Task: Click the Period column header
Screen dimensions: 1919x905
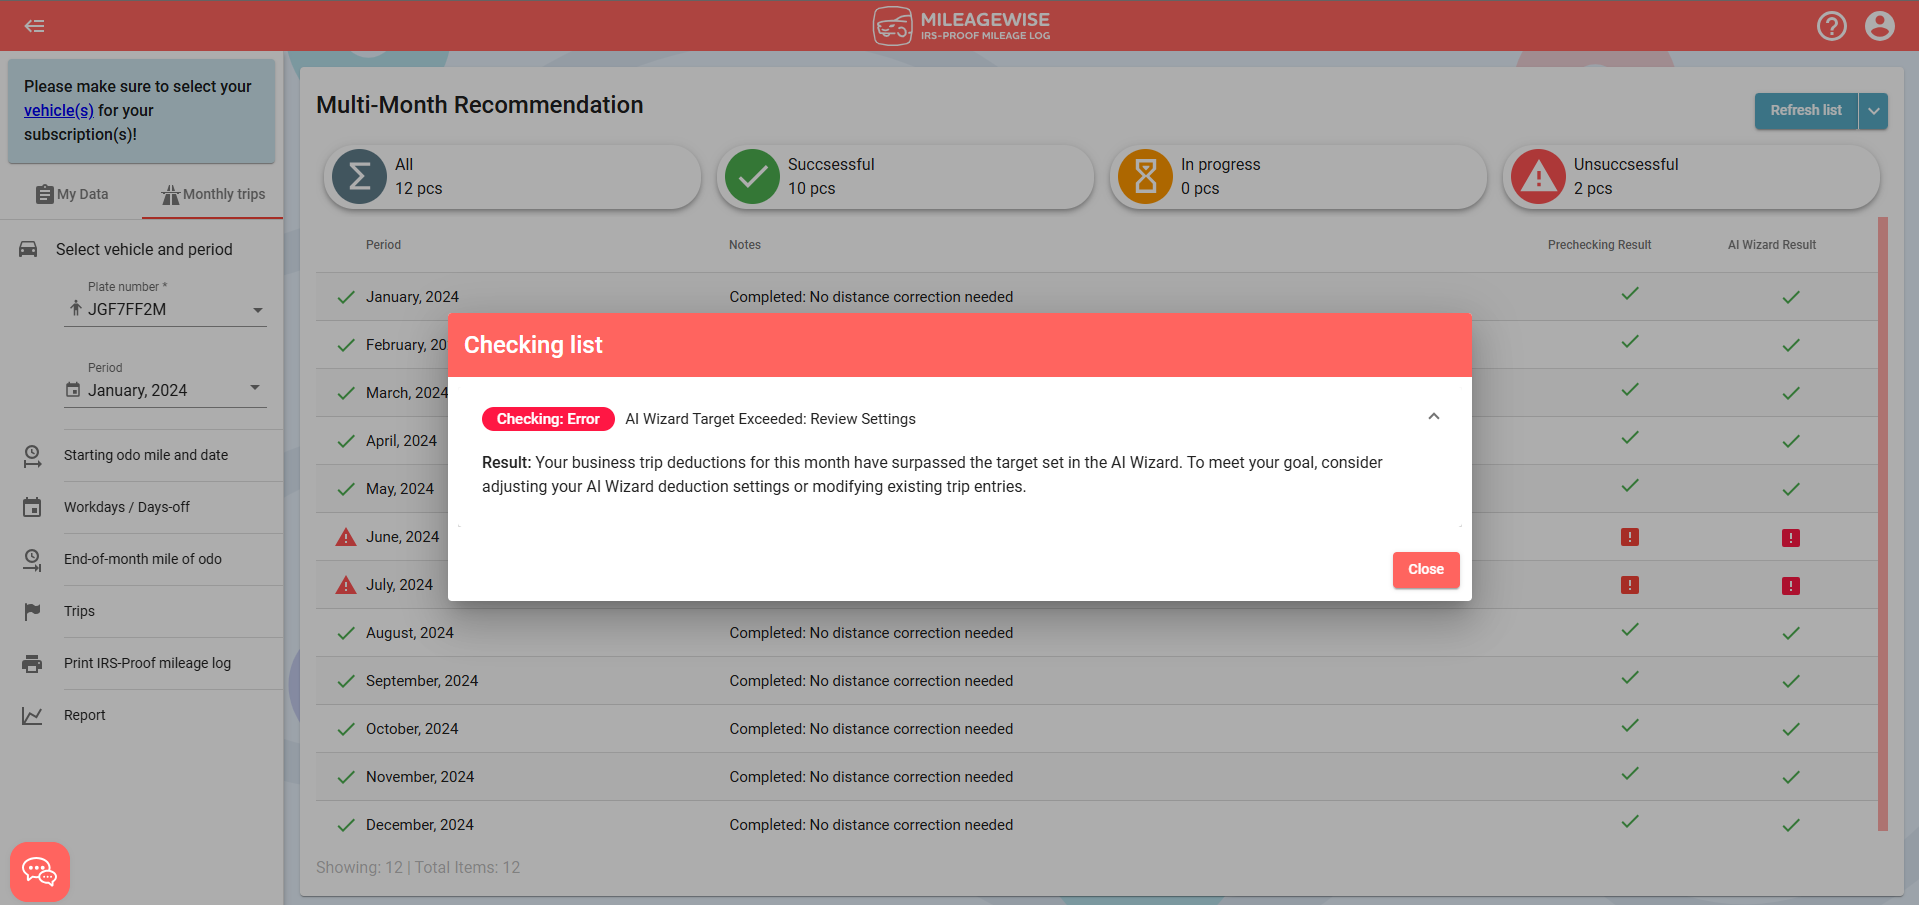Action: coord(383,245)
